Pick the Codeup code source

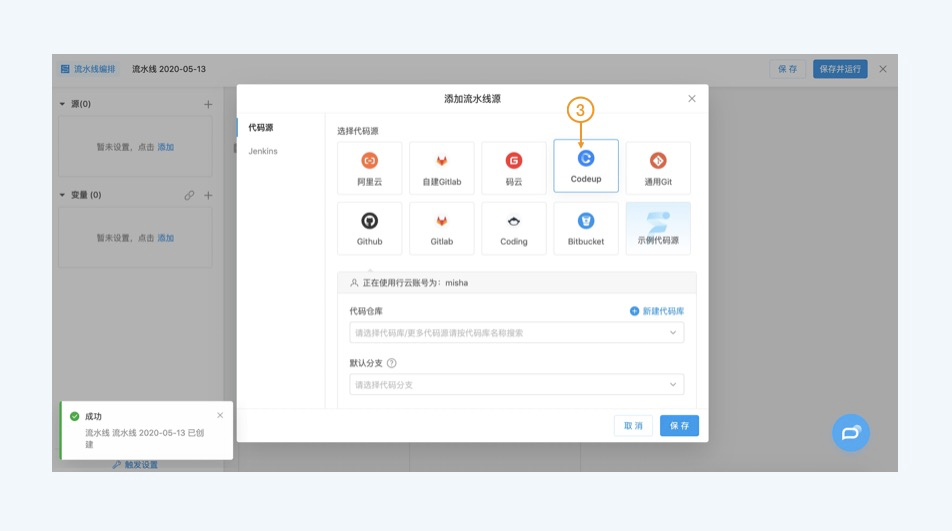click(x=586, y=166)
